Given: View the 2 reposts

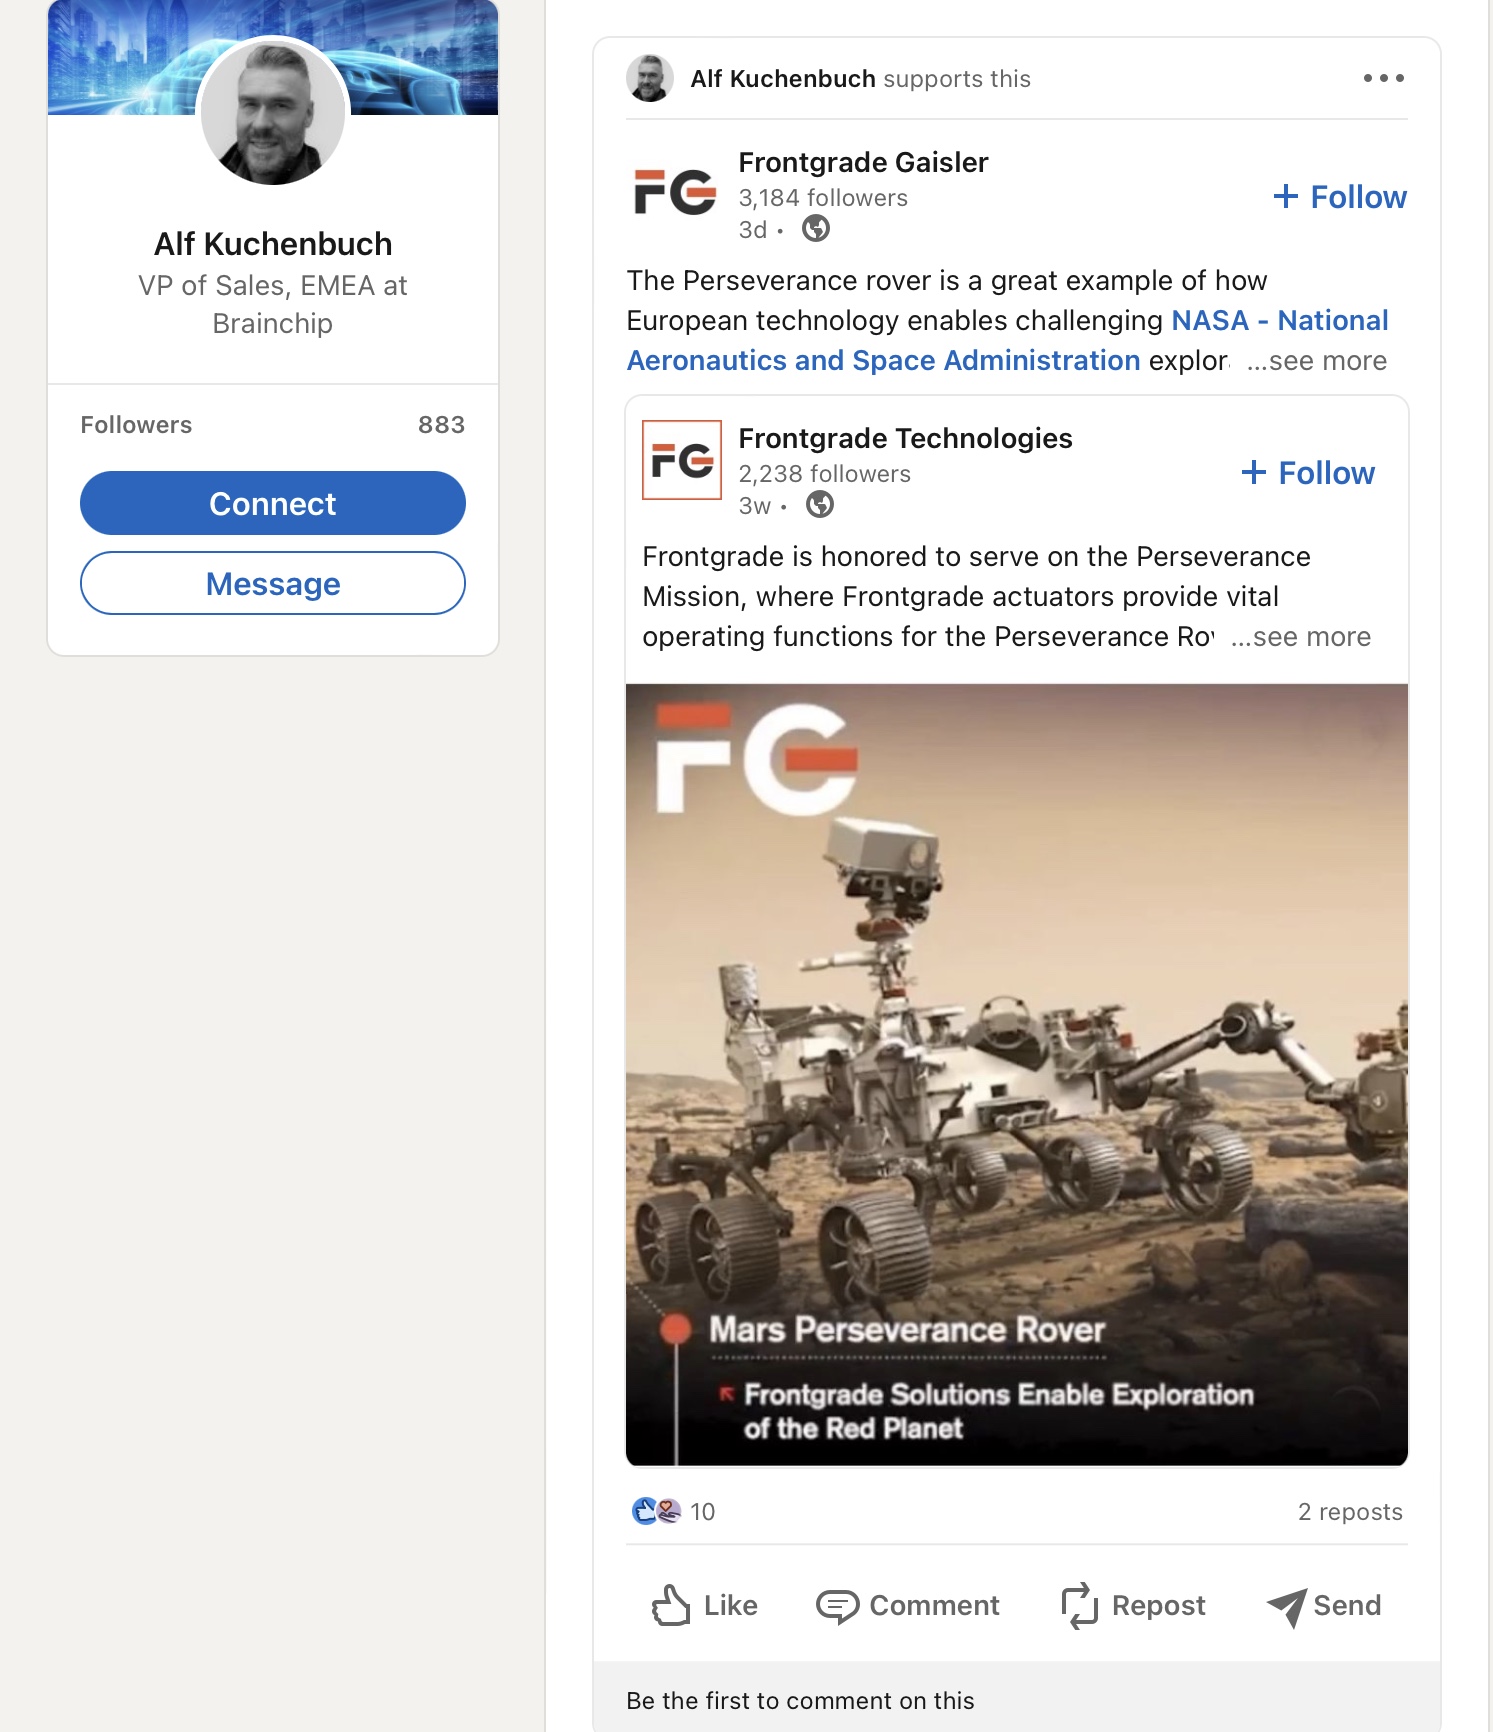Looking at the screenshot, I should coord(1350,1512).
